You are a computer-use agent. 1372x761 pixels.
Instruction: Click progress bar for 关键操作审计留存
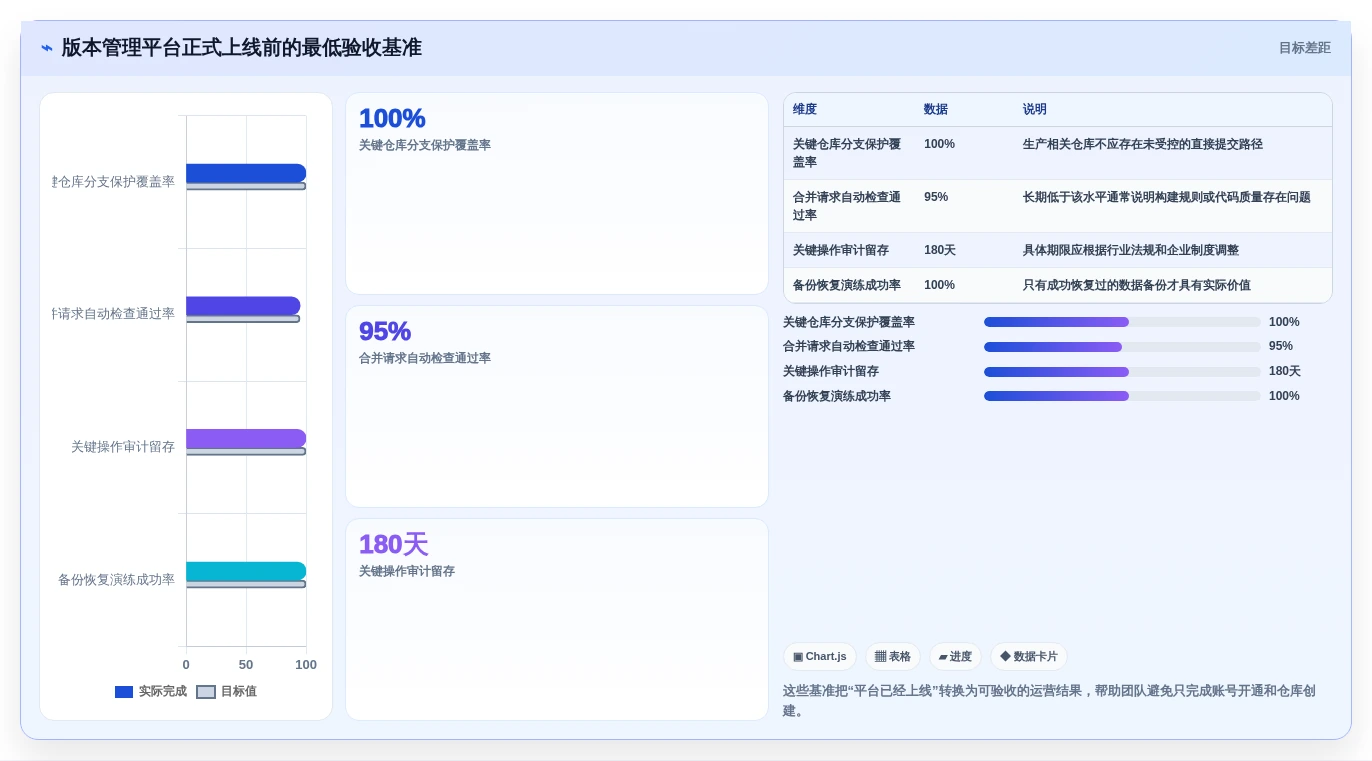[x=1122, y=372]
